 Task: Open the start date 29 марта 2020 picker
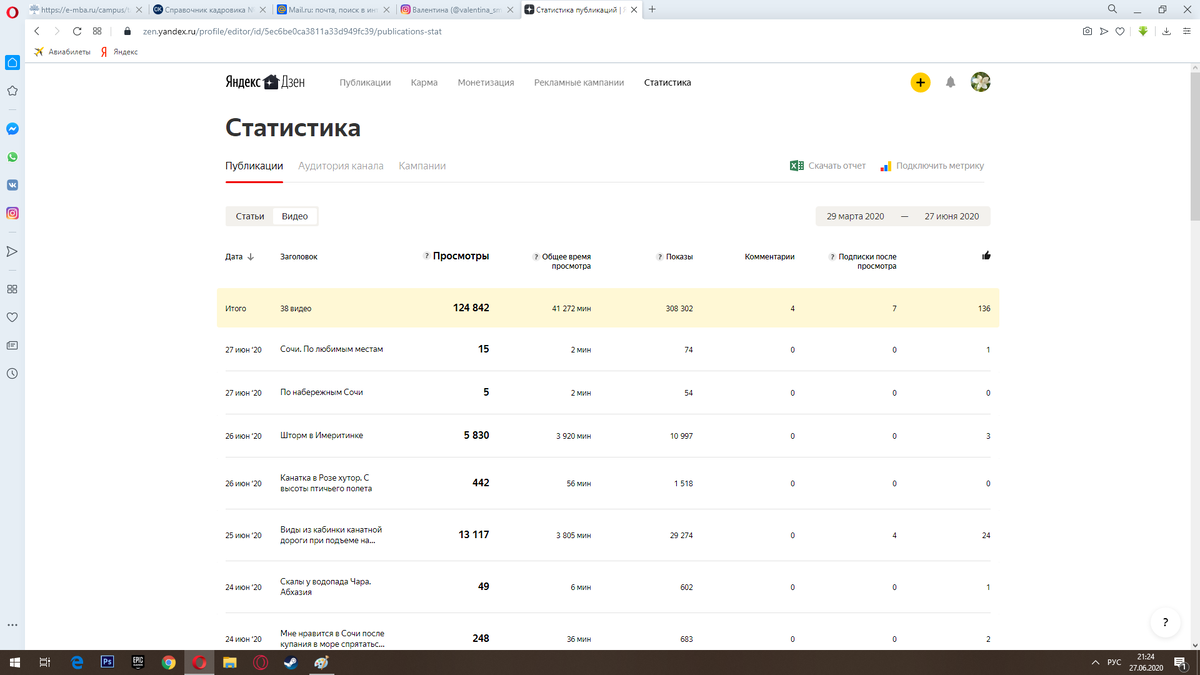tap(855, 216)
